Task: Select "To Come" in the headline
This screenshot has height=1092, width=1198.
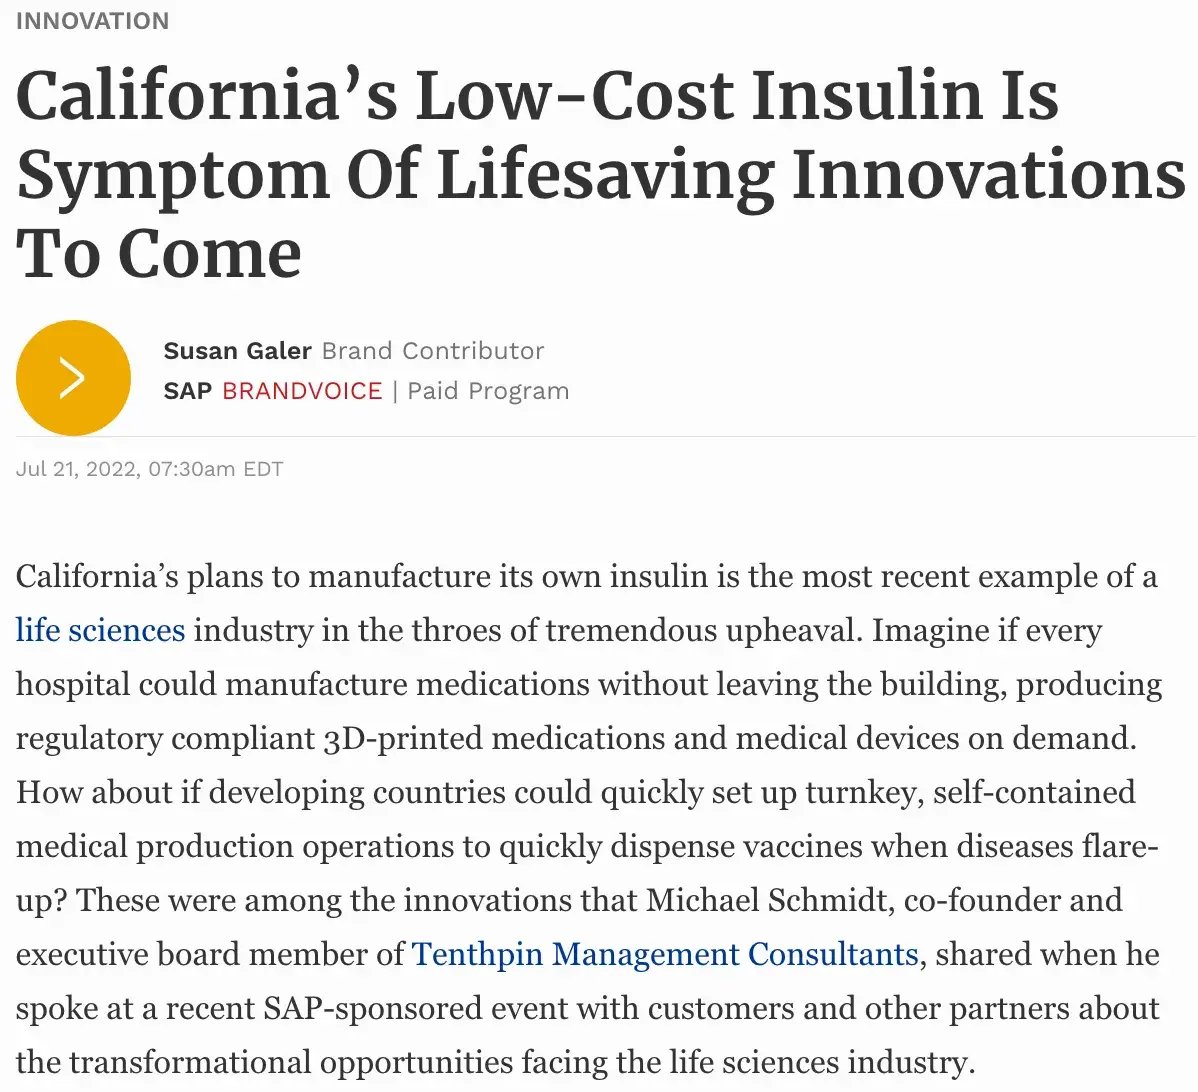Action: [159, 254]
